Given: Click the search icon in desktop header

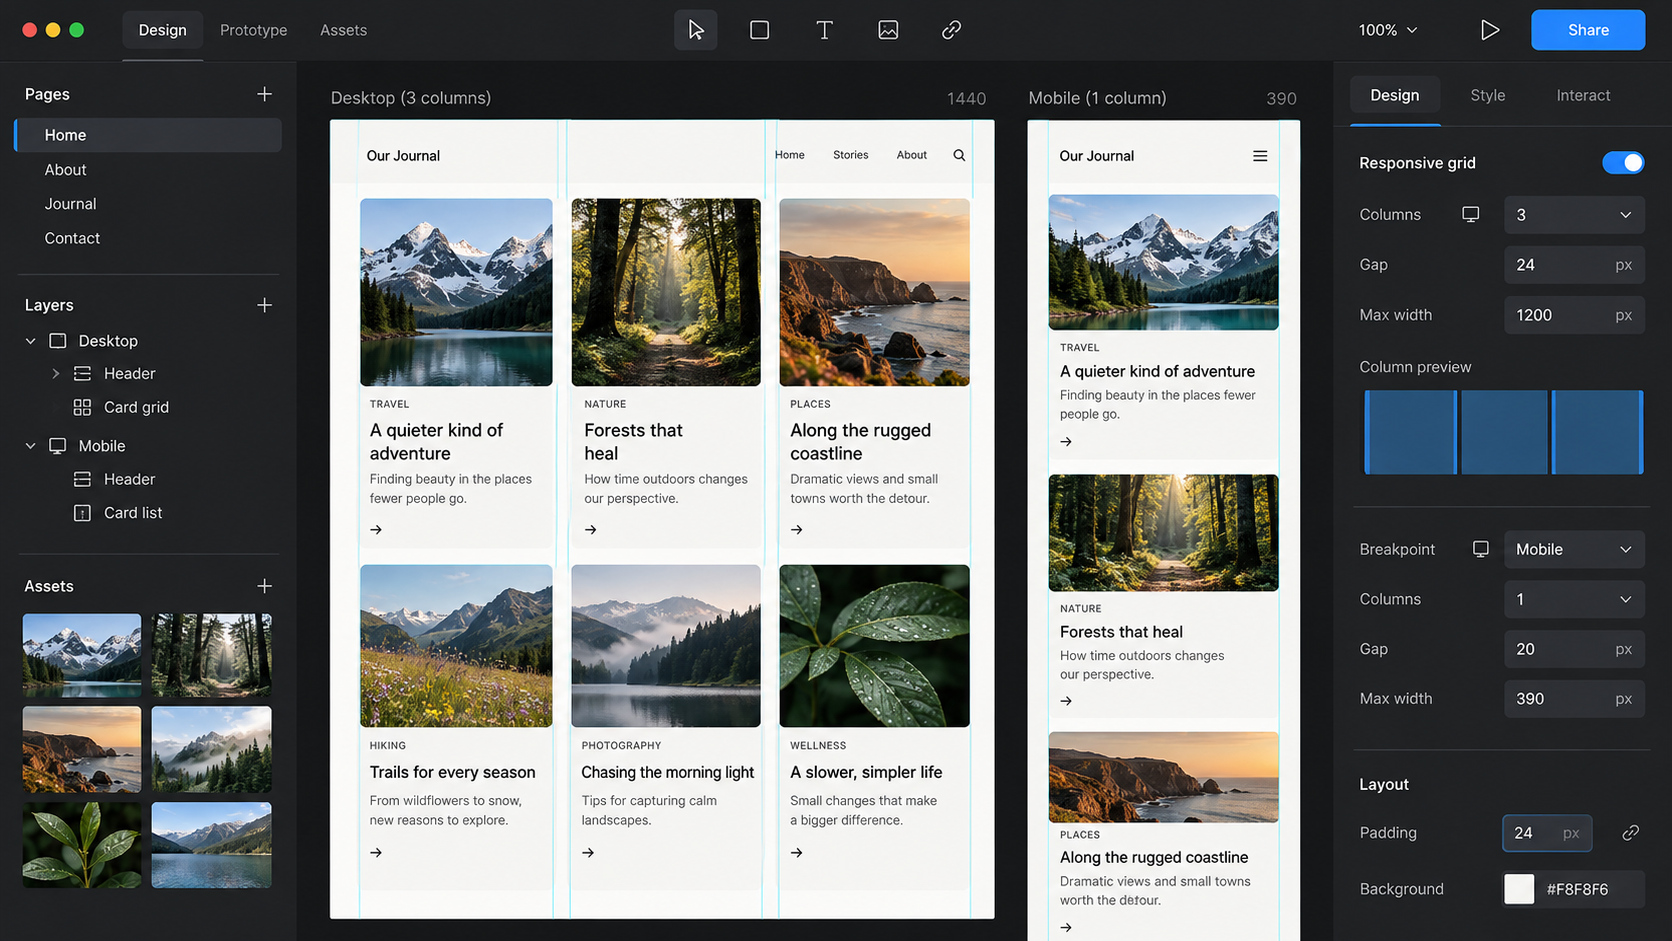Looking at the screenshot, I should pos(959,155).
